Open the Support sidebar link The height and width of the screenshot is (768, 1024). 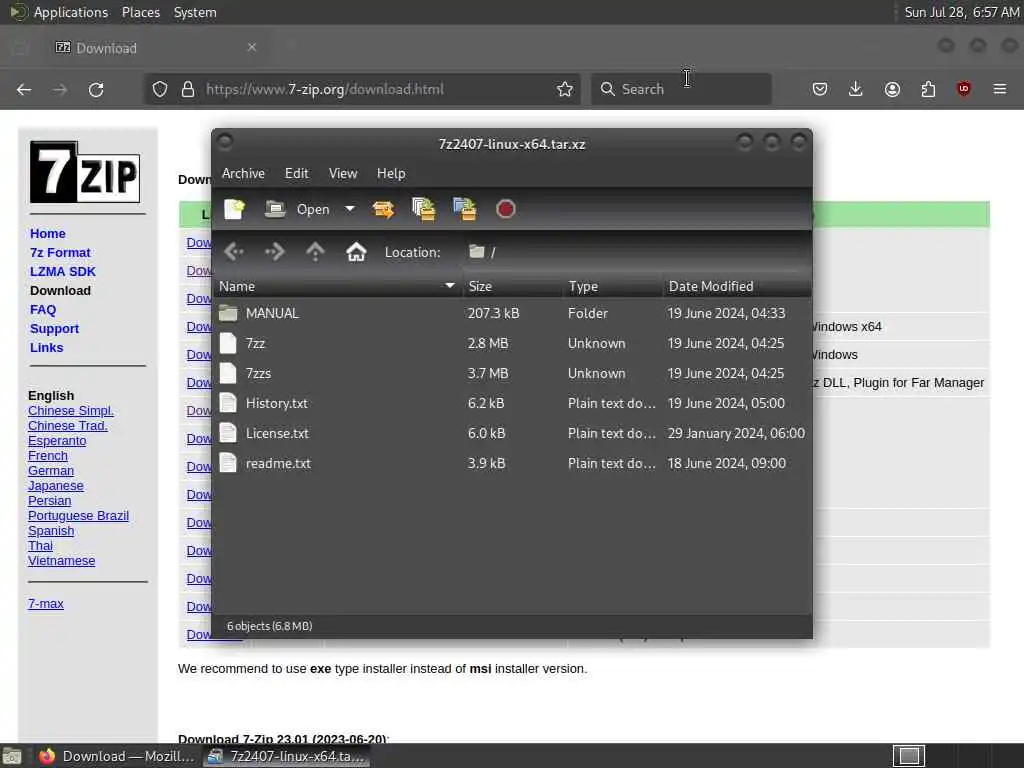pyautogui.click(x=54, y=328)
